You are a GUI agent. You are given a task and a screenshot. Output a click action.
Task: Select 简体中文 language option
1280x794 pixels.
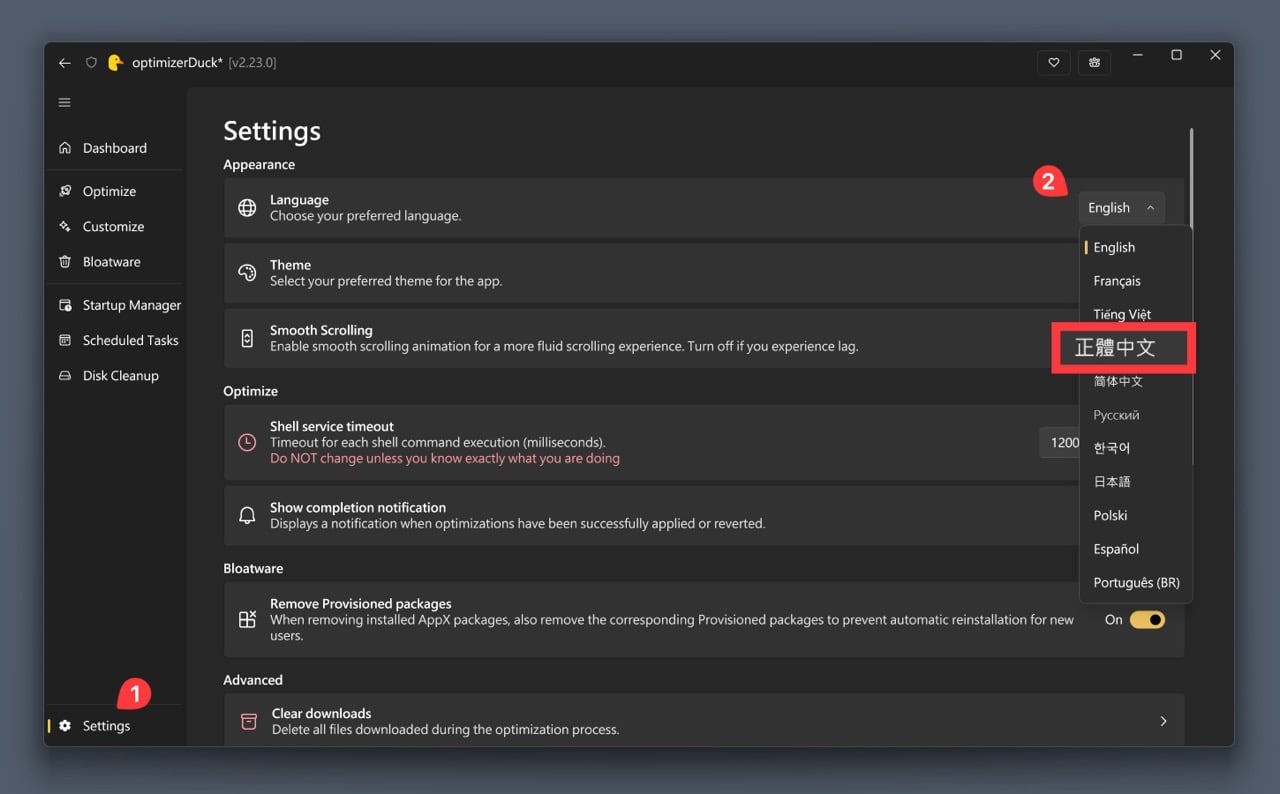(x=1136, y=381)
